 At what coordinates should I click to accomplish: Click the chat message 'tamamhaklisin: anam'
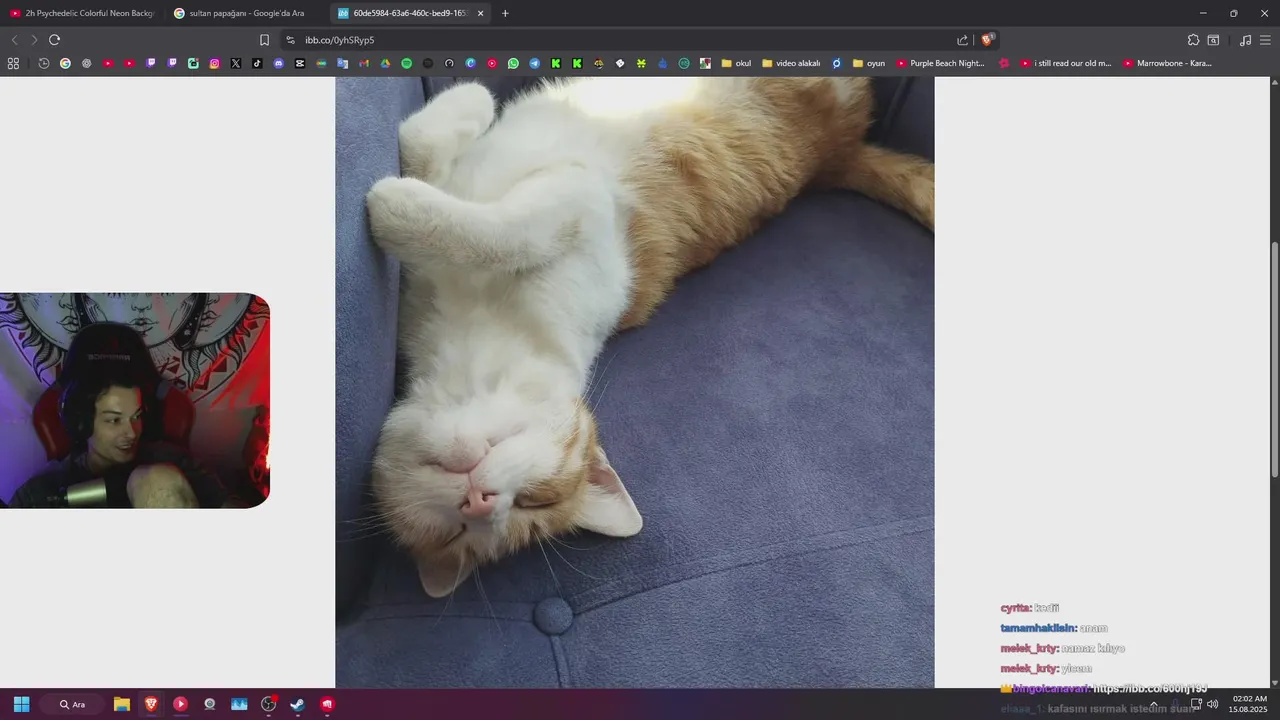tap(1054, 628)
